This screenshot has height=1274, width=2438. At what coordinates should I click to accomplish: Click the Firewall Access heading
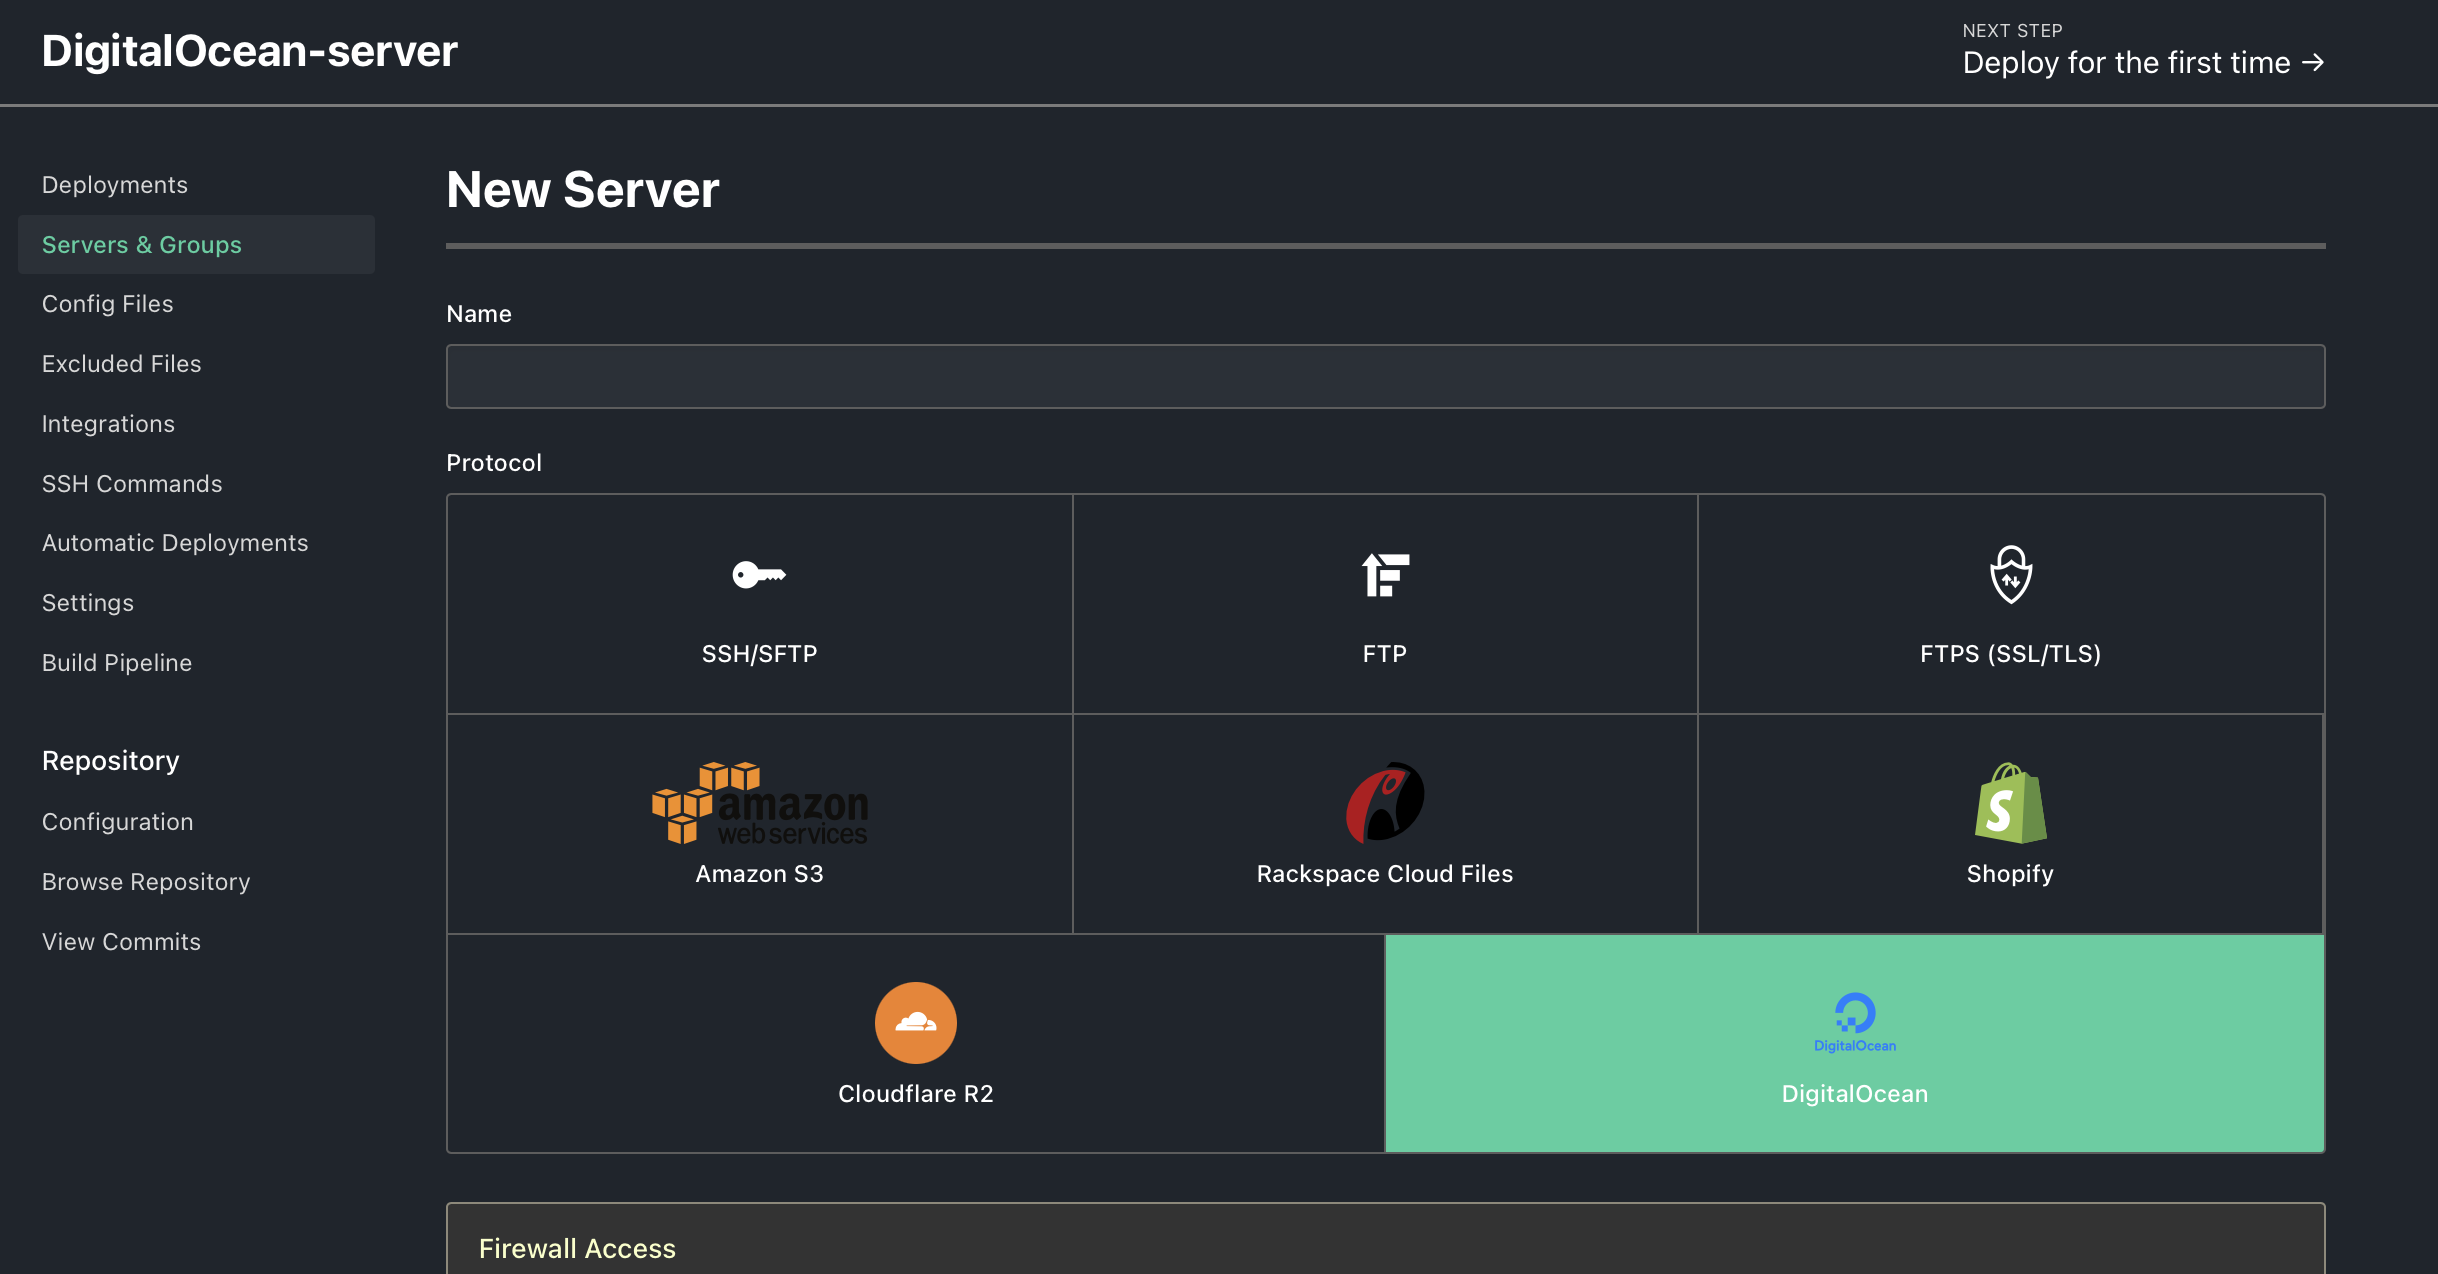[x=577, y=1249]
